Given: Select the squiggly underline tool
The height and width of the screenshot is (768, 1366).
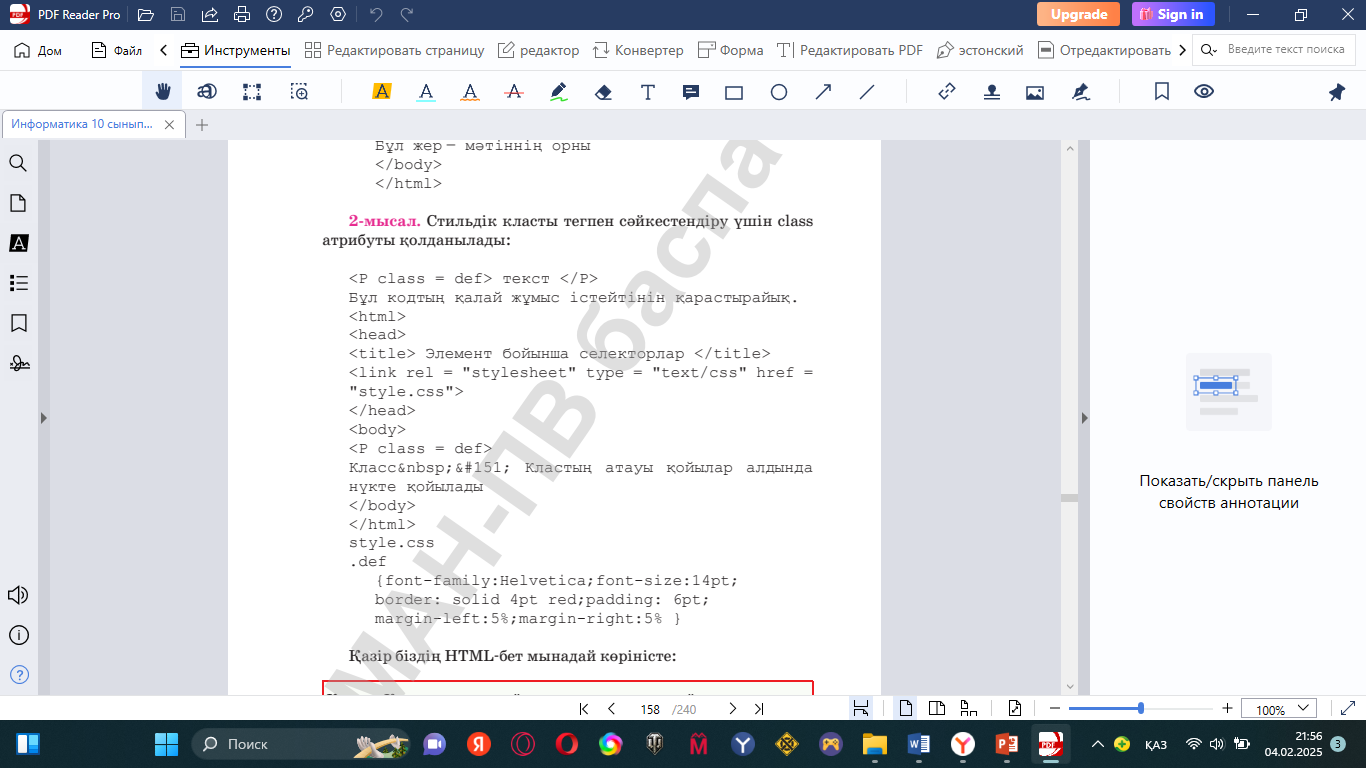Looking at the screenshot, I should (470, 92).
